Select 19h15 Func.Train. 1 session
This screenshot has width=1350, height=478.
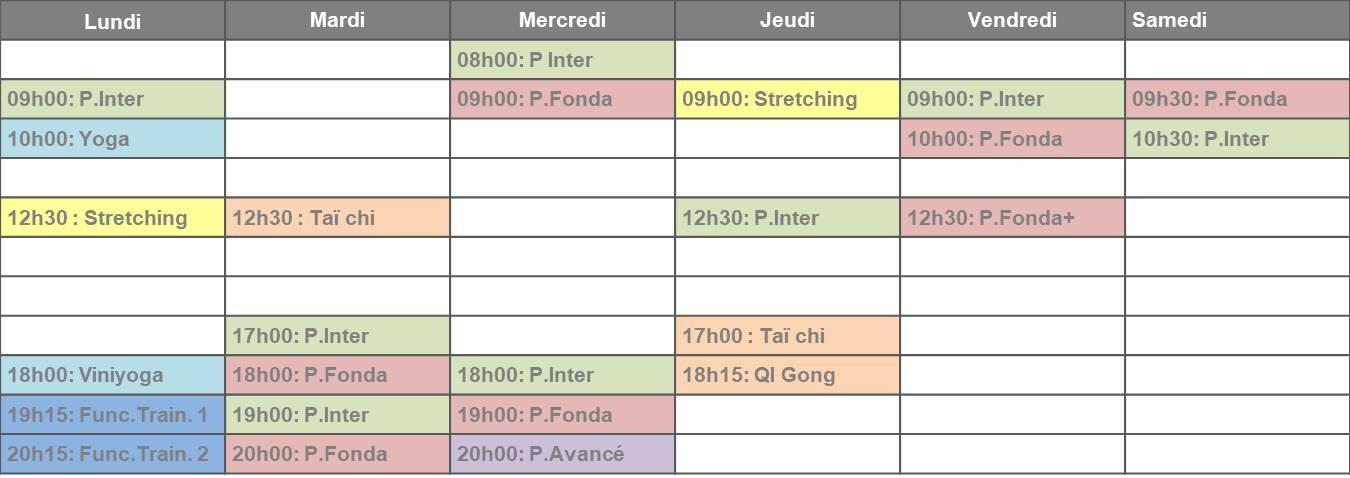(113, 415)
